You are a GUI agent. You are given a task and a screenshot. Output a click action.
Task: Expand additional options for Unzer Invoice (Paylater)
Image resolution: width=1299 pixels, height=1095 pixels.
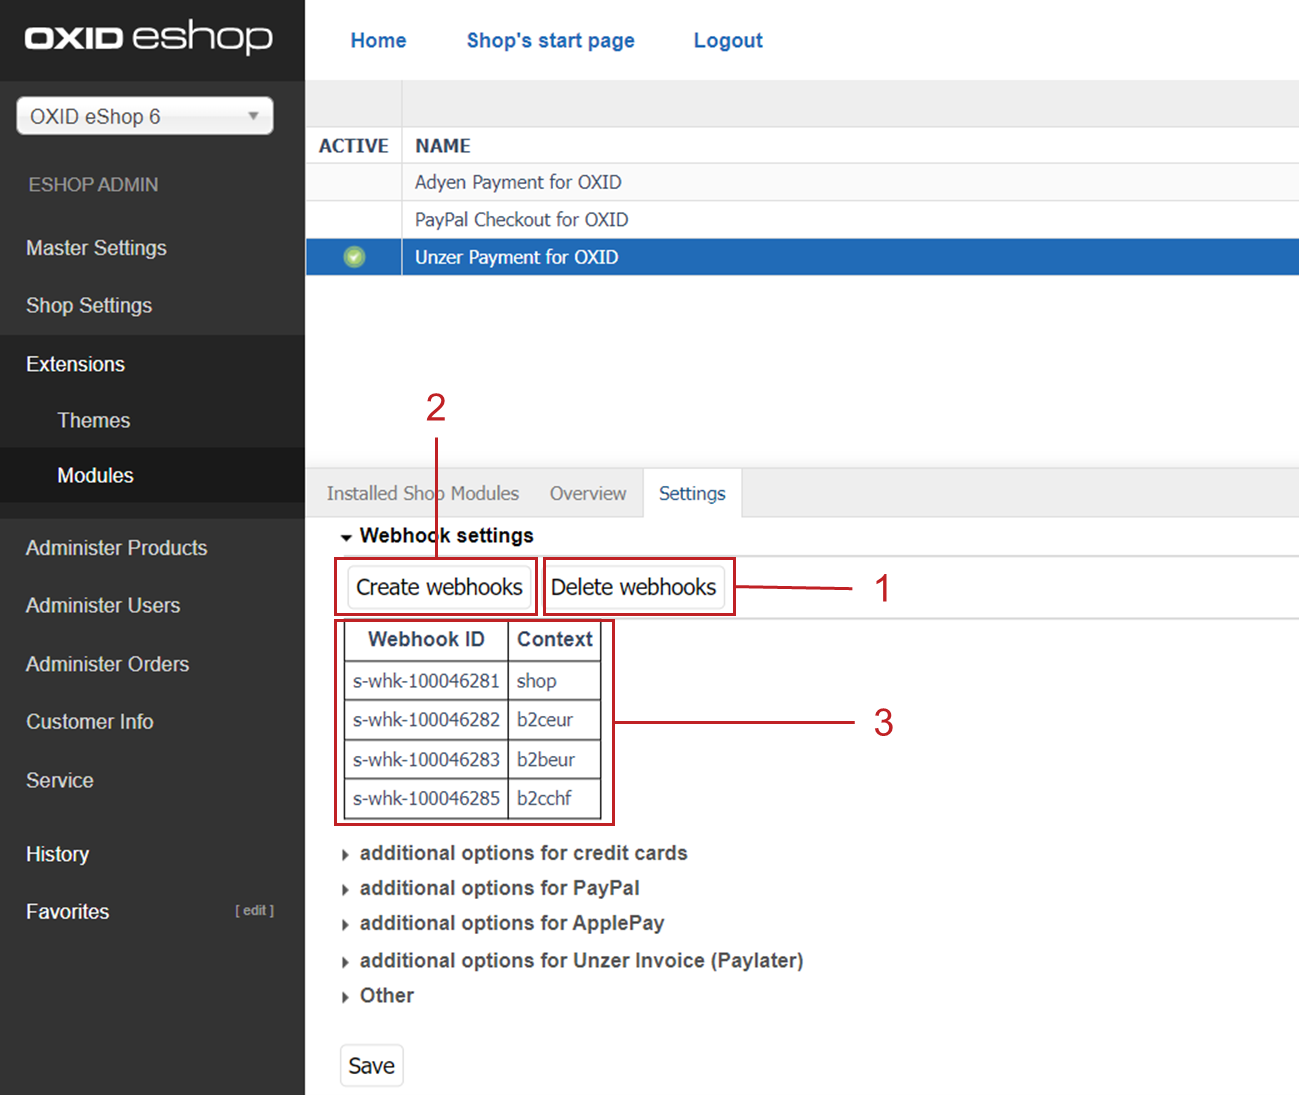[x=572, y=961]
